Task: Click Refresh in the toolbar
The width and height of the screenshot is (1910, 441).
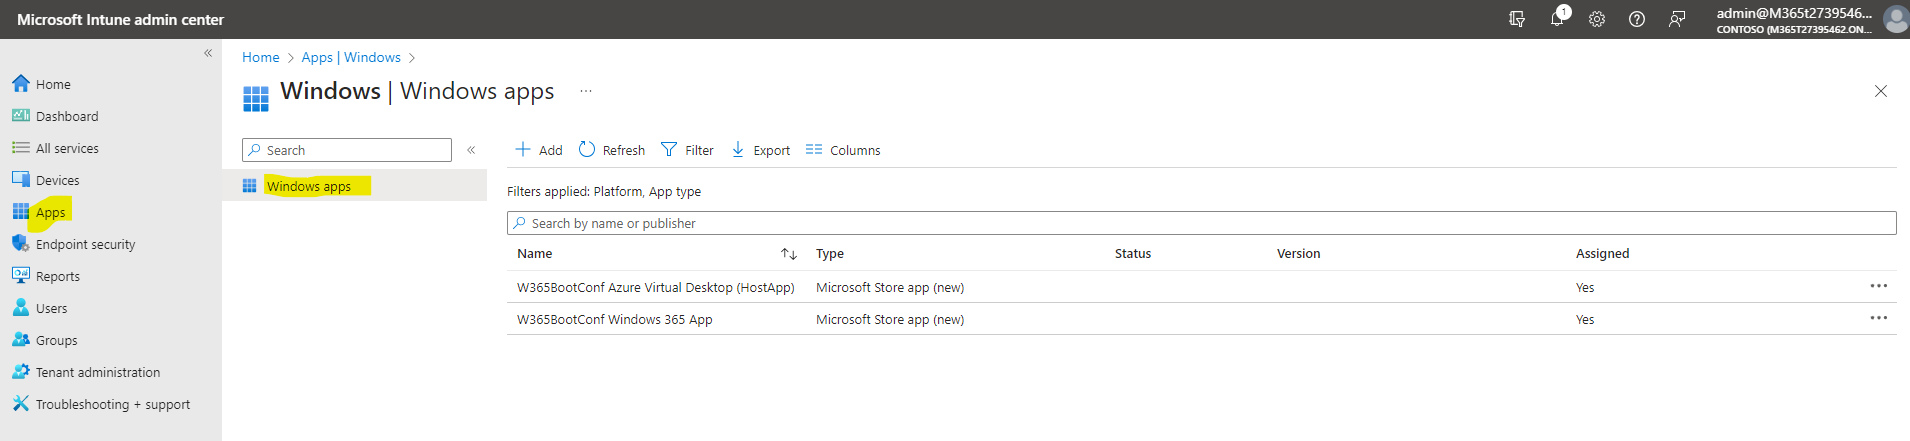Action: pyautogui.click(x=612, y=150)
